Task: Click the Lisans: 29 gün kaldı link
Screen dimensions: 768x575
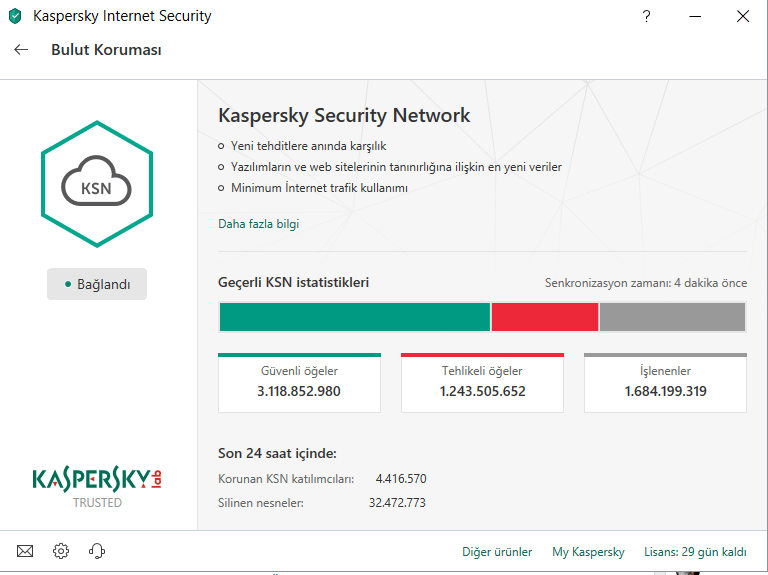Action: (696, 552)
